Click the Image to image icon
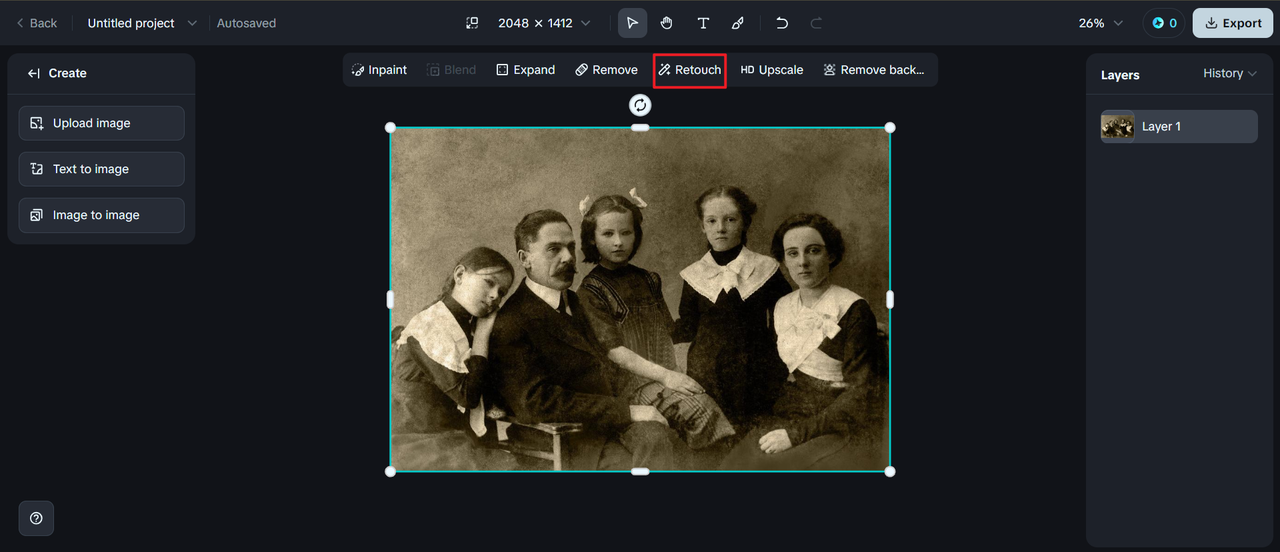 37,215
